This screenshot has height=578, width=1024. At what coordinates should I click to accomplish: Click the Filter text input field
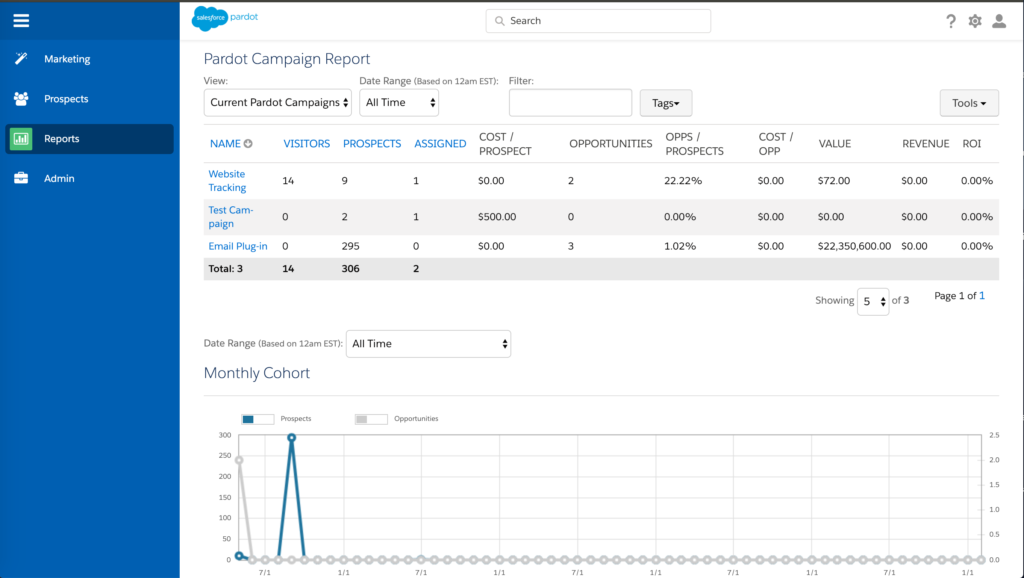(570, 102)
